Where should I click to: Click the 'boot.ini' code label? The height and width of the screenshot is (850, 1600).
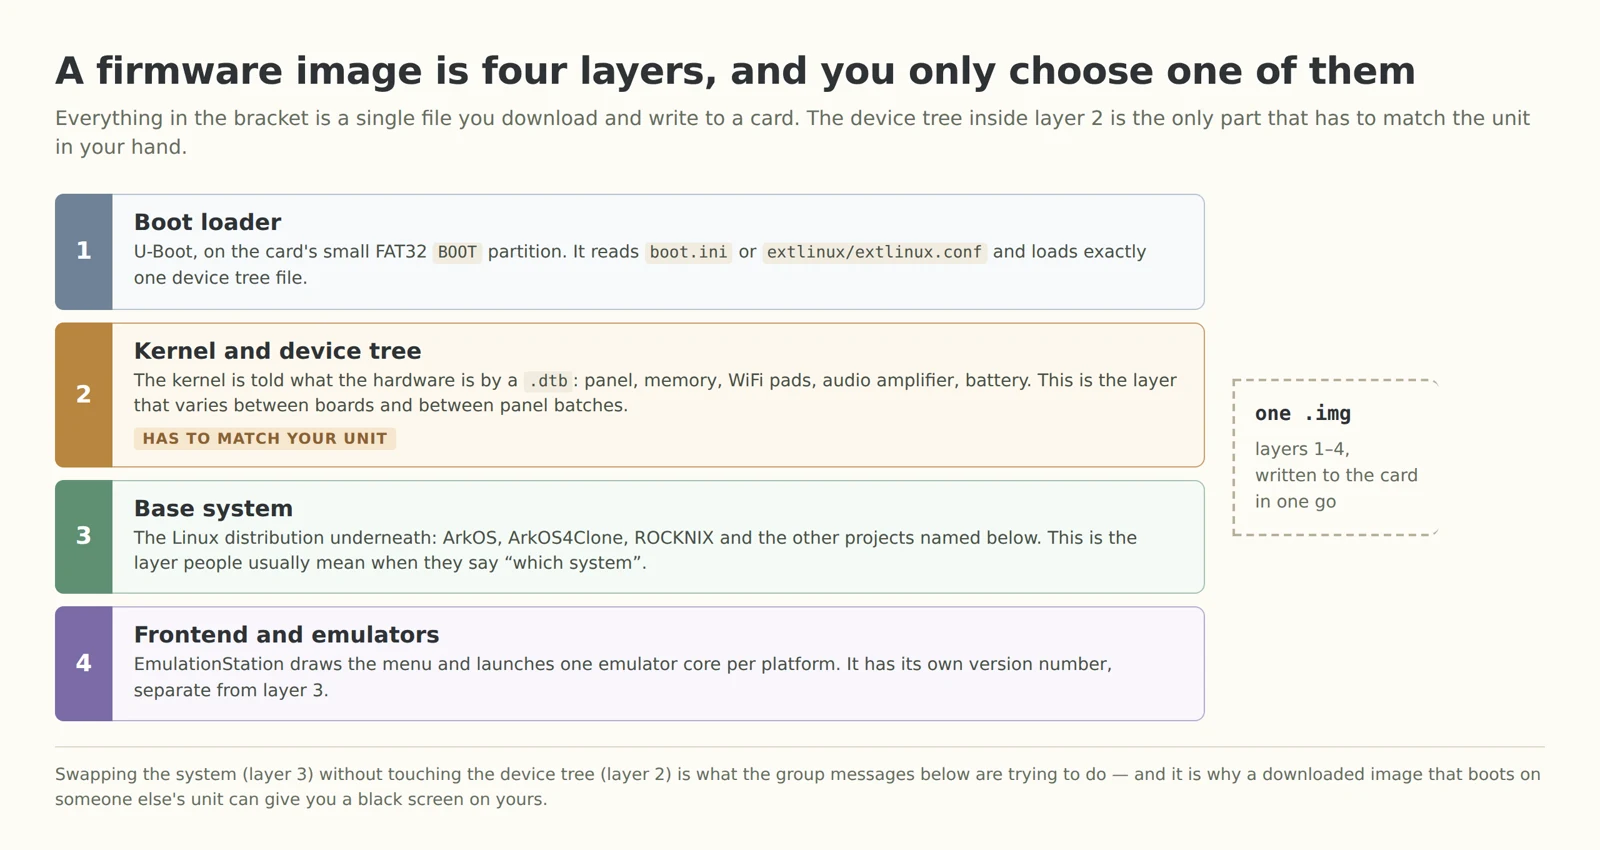(688, 252)
